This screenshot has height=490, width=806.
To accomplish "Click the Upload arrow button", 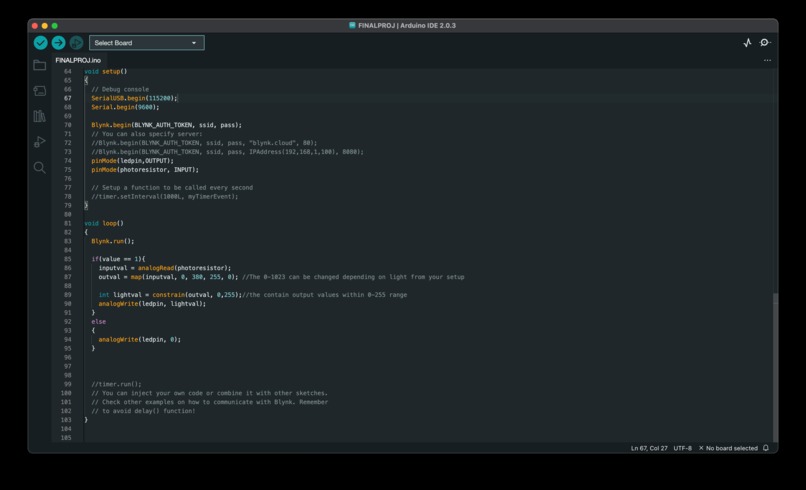I will point(59,43).
